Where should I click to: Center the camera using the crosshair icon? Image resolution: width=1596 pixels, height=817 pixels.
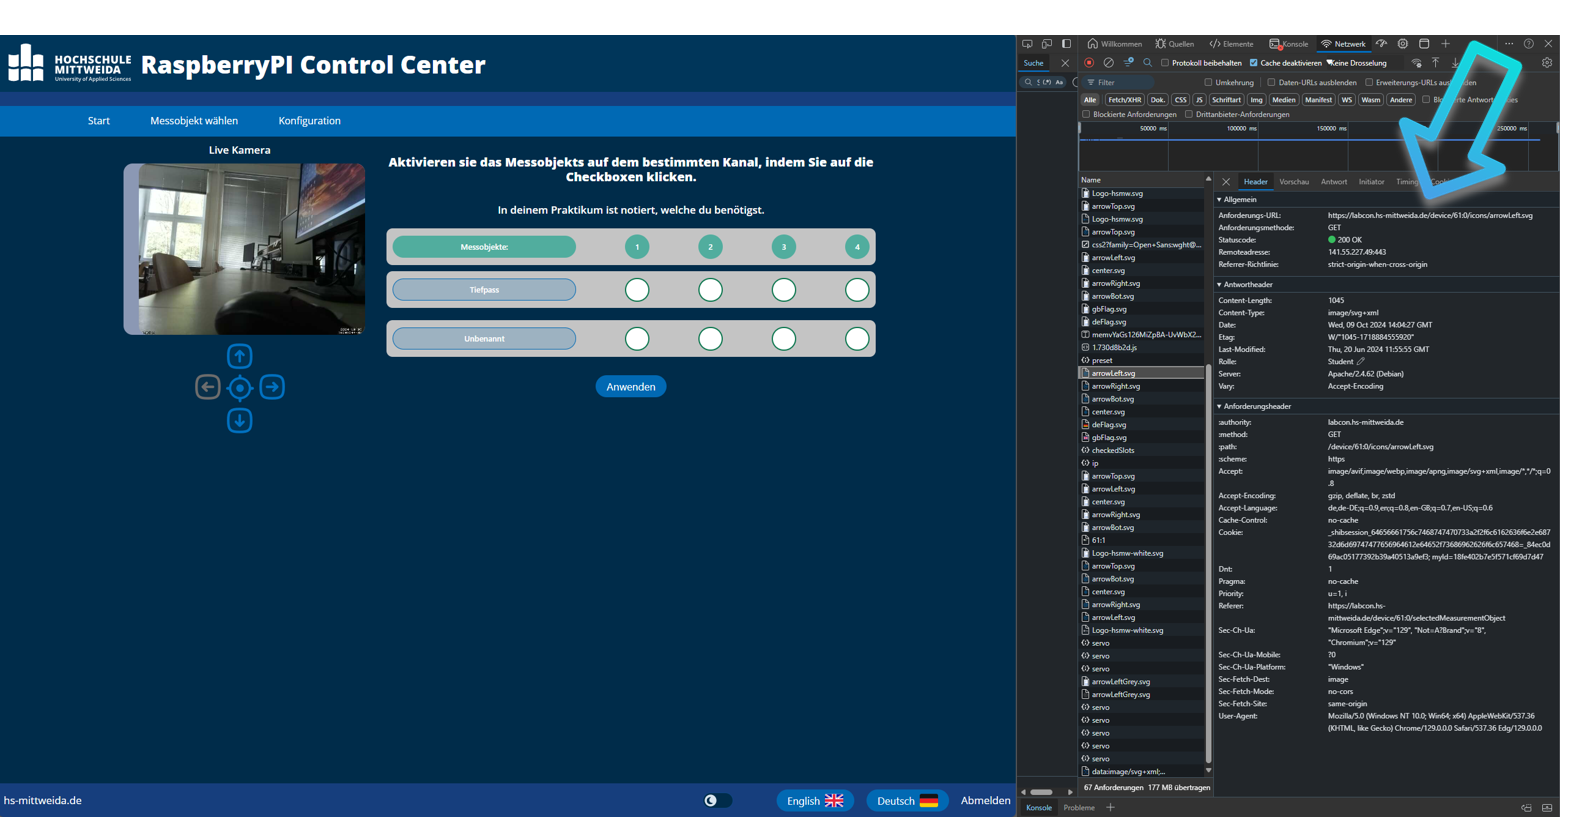240,388
